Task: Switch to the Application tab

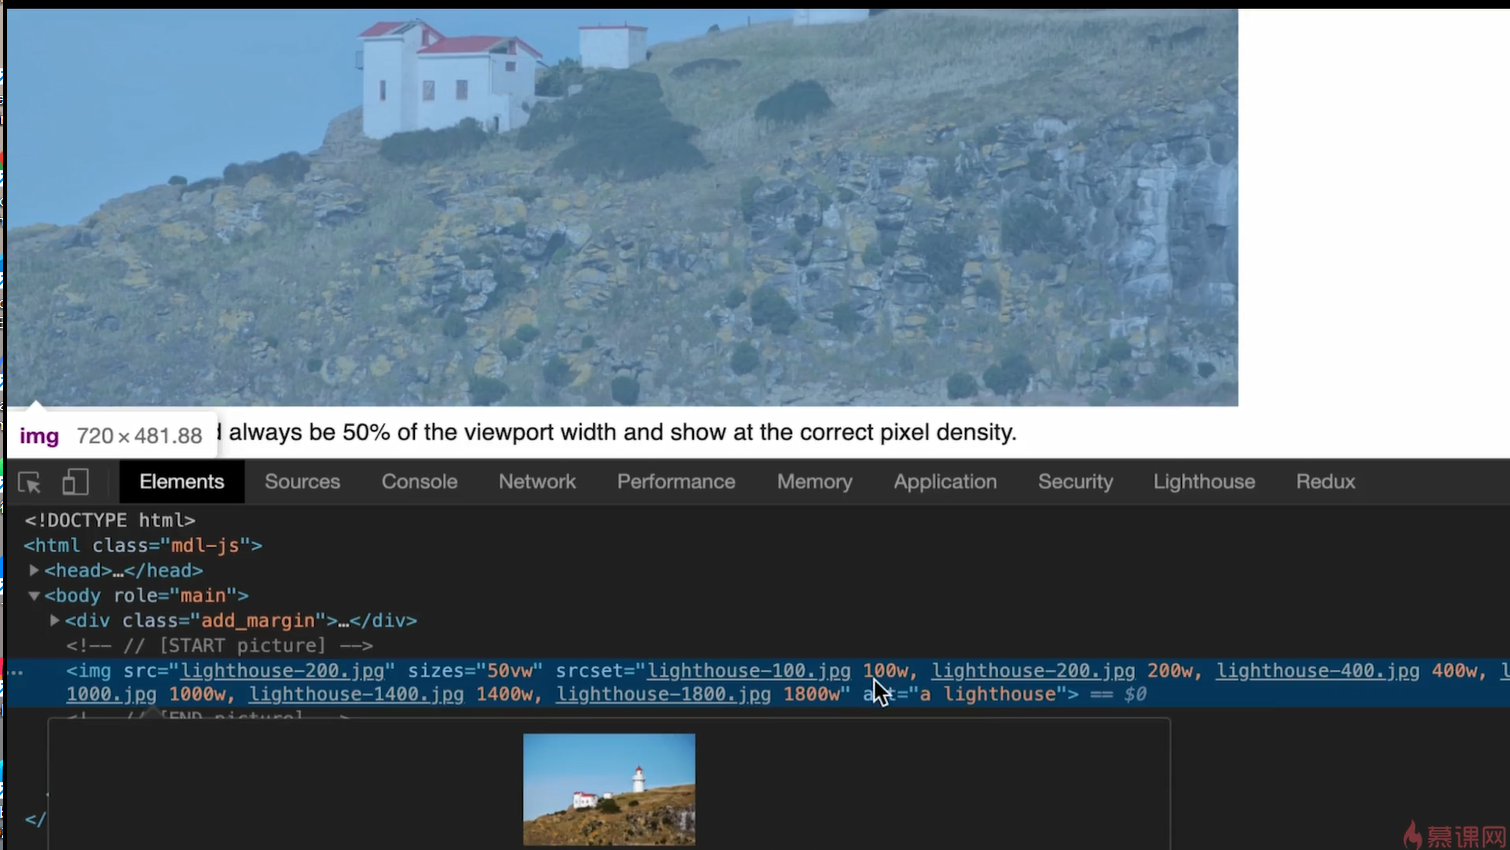Action: coord(945,482)
